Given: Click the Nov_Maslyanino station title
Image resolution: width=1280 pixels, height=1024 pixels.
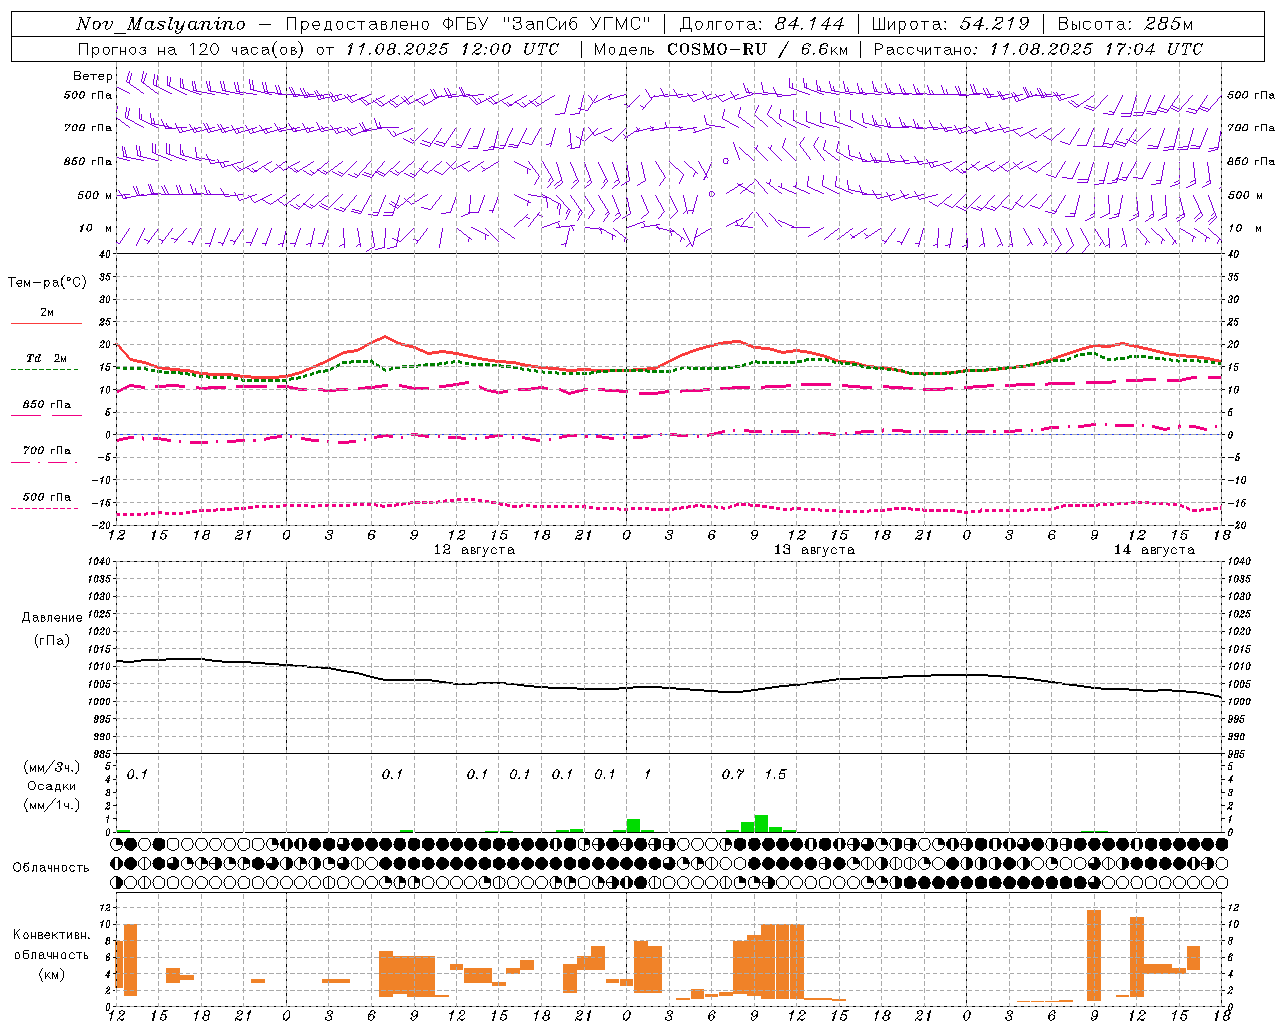Looking at the screenshot, I should pos(161,24).
